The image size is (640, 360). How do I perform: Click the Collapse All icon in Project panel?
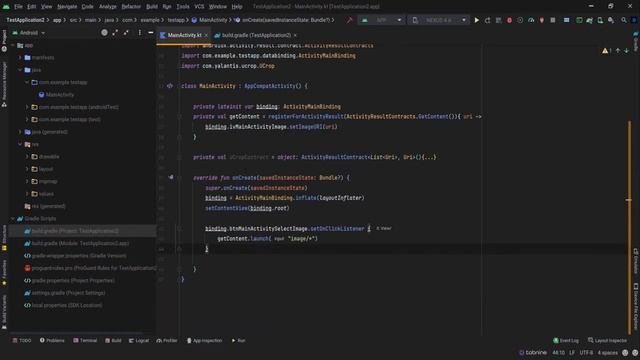[126, 33]
